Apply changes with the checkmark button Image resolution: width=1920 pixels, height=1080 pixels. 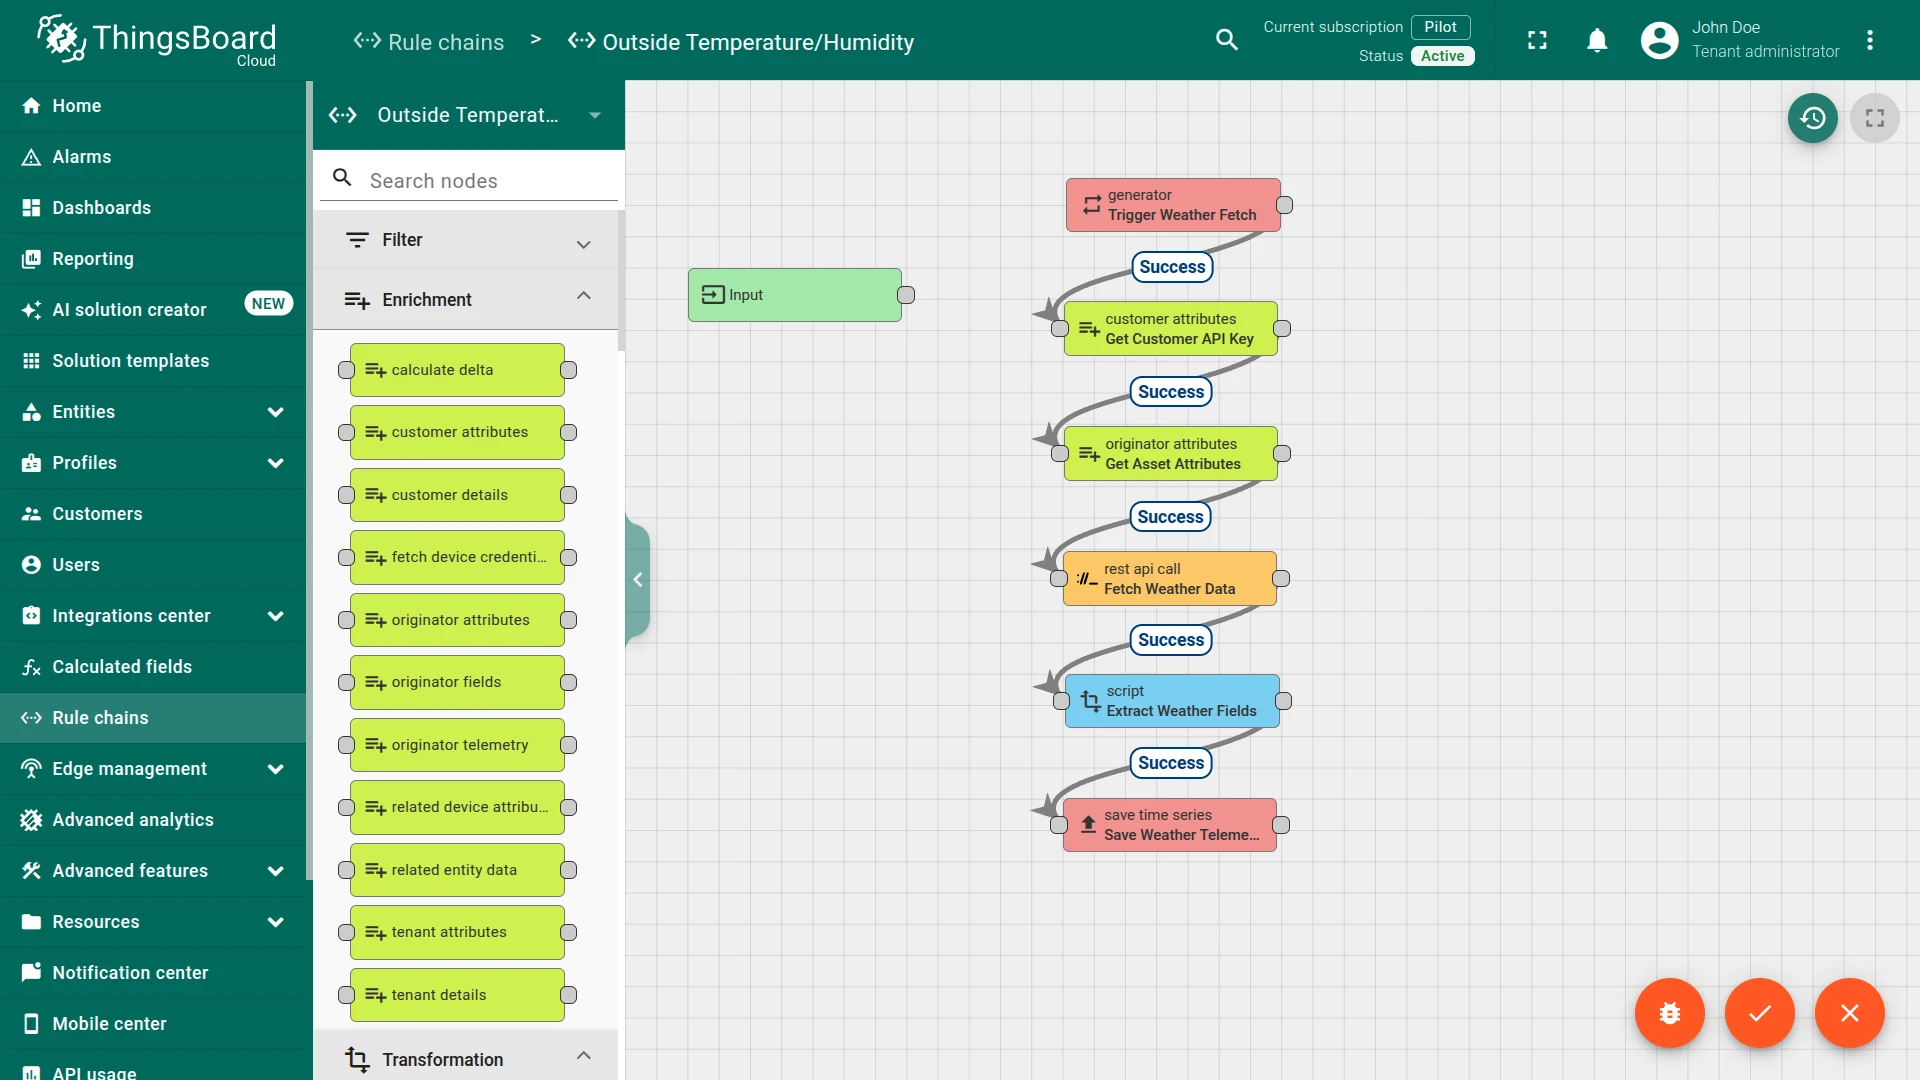[1760, 1013]
